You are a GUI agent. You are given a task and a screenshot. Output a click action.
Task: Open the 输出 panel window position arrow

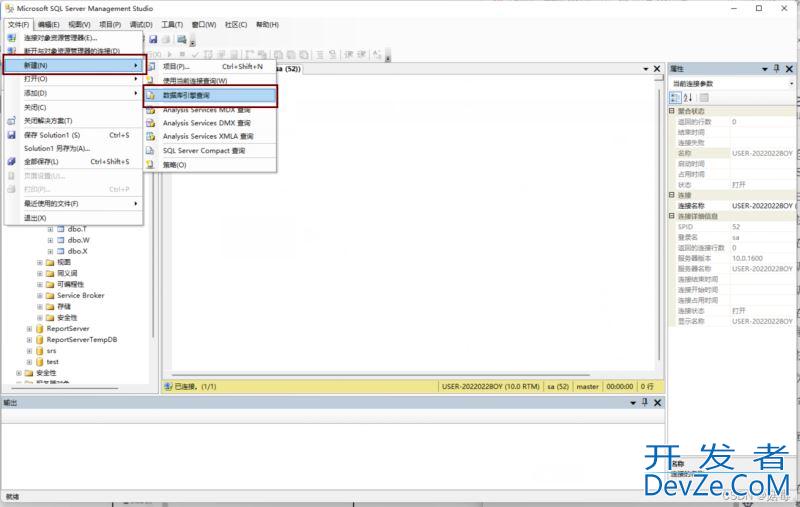point(633,403)
